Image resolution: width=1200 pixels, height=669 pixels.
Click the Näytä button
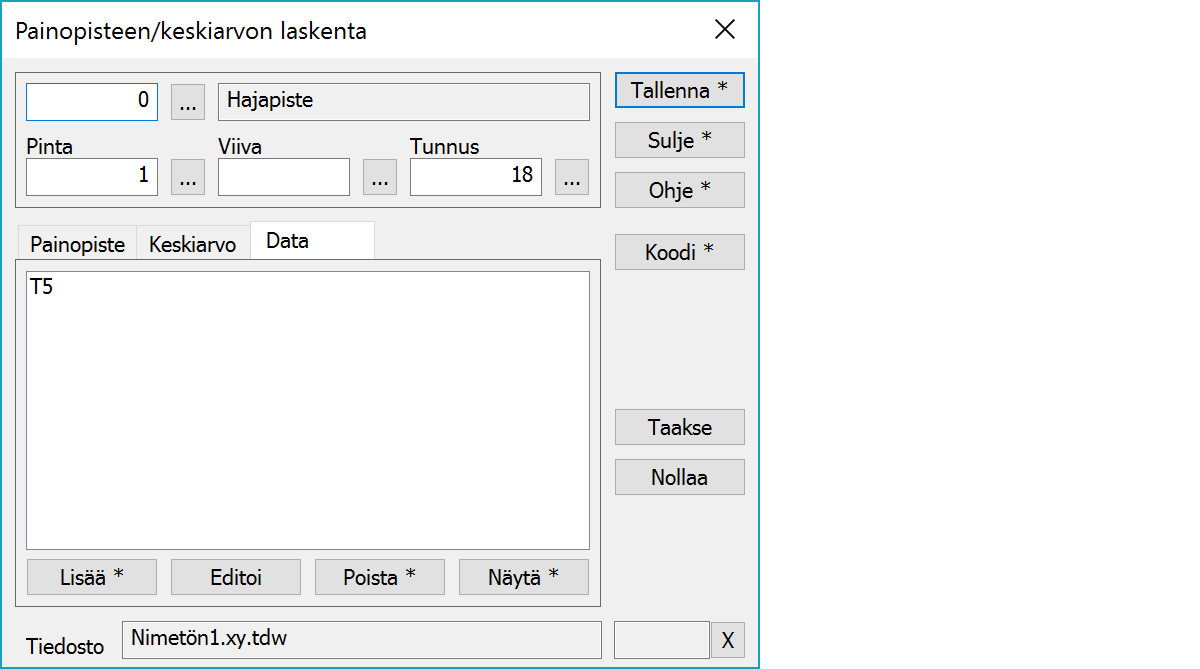pos(523,577)
